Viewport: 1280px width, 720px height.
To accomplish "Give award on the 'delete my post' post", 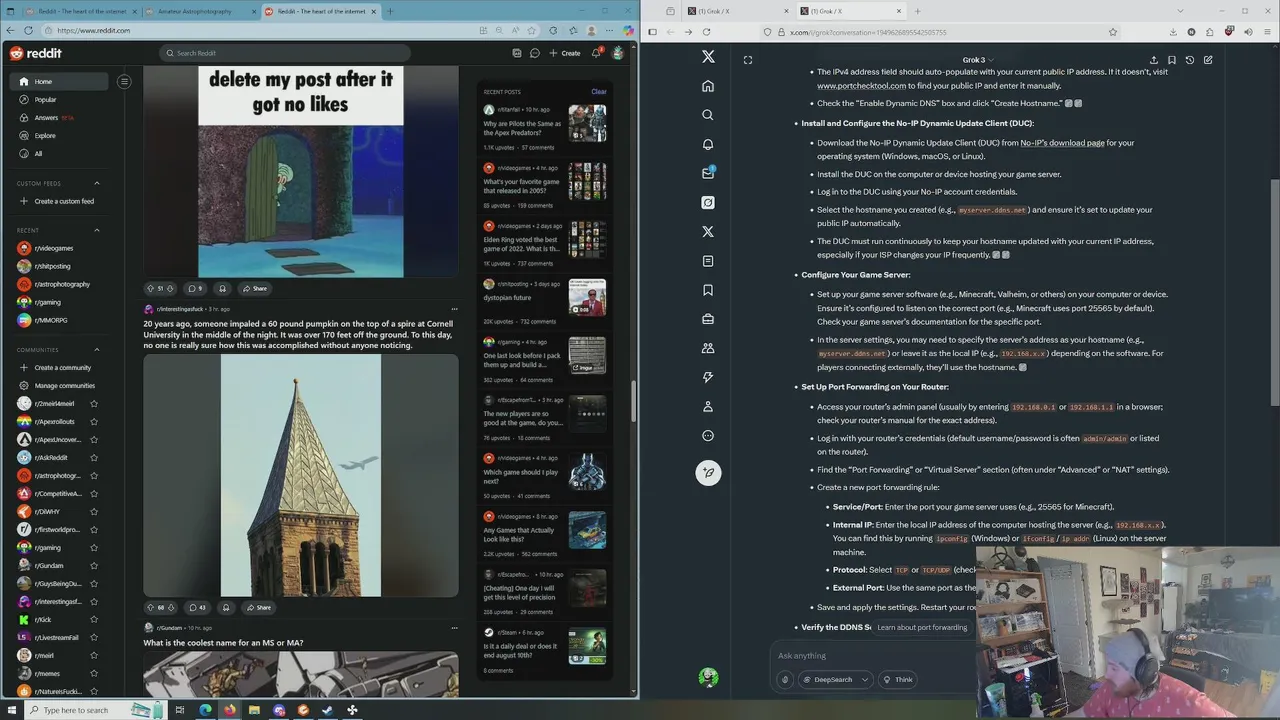I will pyautogui.click(x=222, y=288).
